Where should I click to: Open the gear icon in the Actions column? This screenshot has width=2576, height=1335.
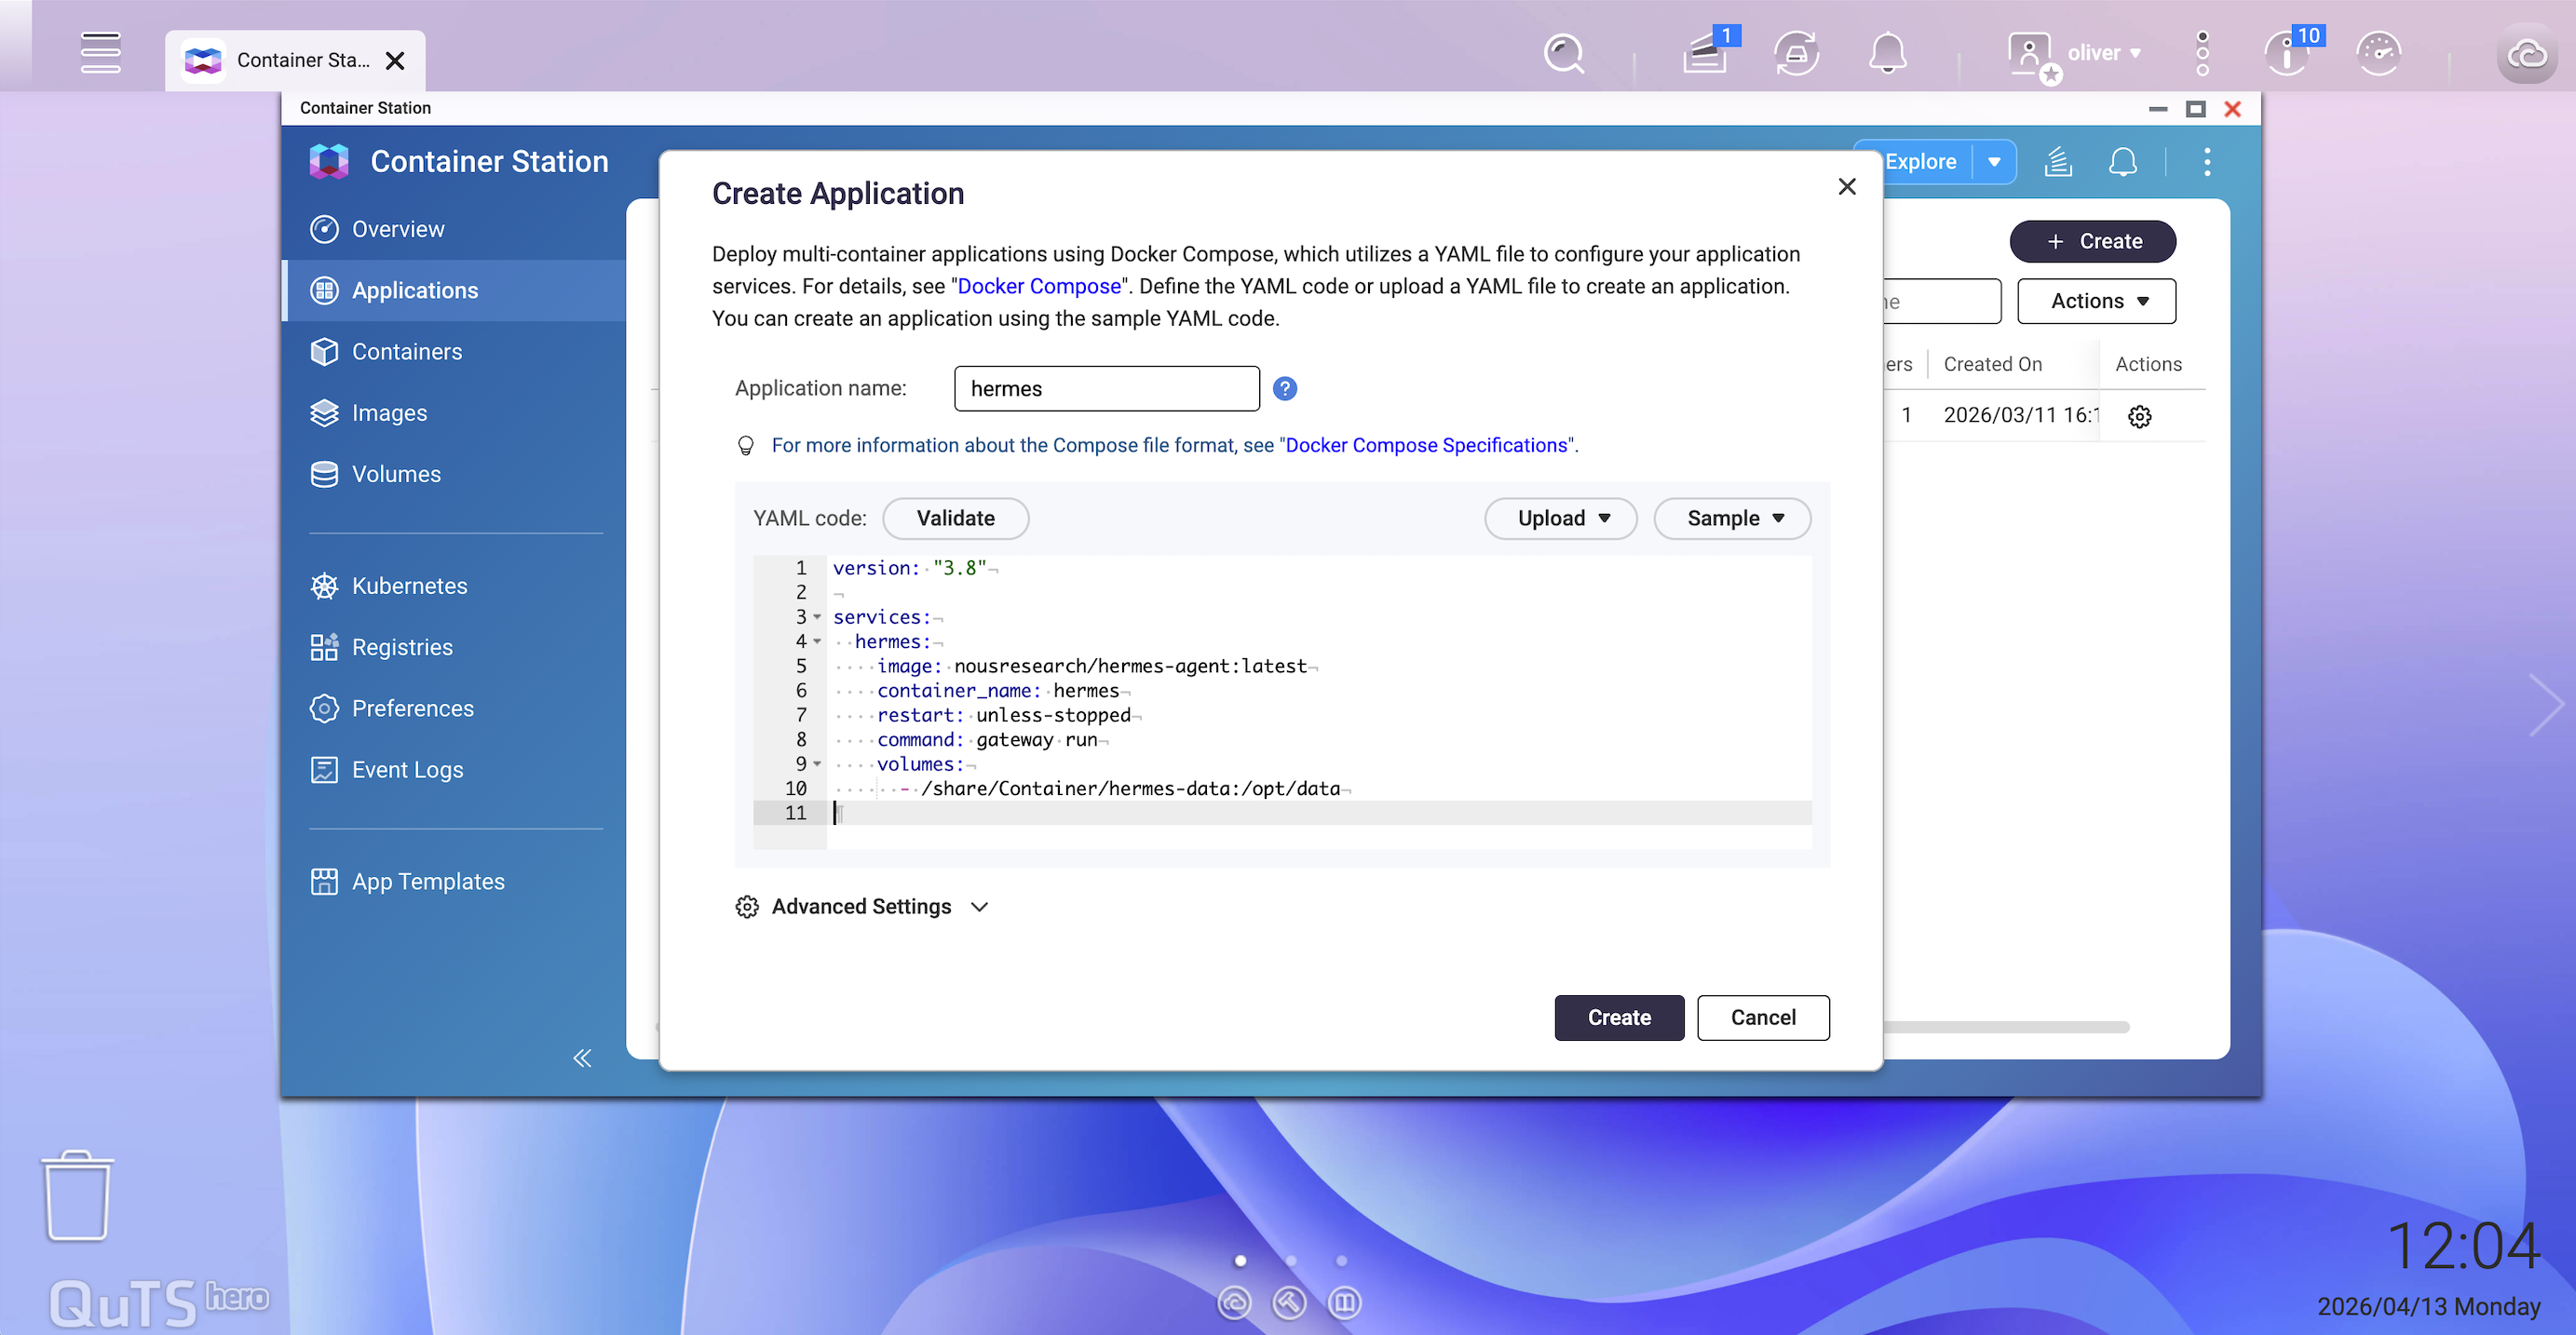click(2139, 416)
